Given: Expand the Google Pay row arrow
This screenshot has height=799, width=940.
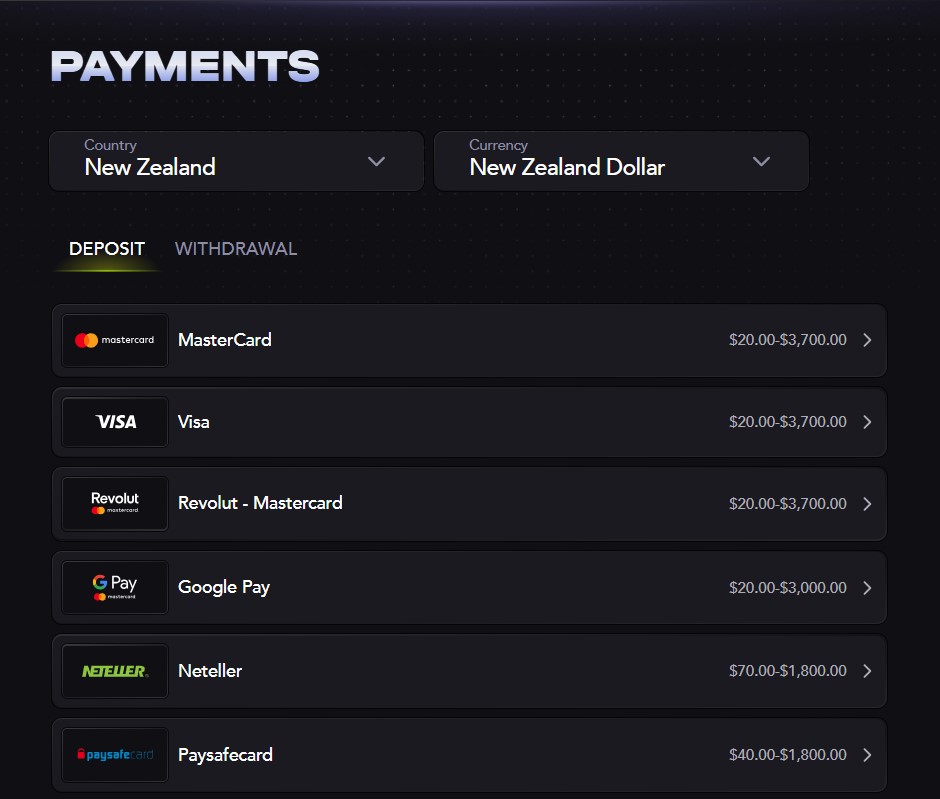Looking at the screenshot, I should click(x=867, y=587).
